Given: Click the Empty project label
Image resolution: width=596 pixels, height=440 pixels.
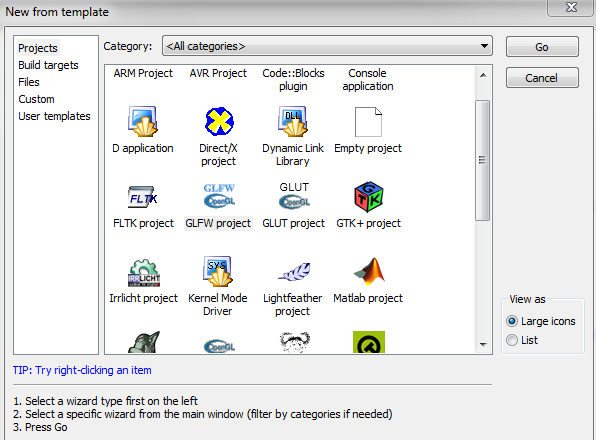Looking at the screenshot, I should (x=368, y=148).
